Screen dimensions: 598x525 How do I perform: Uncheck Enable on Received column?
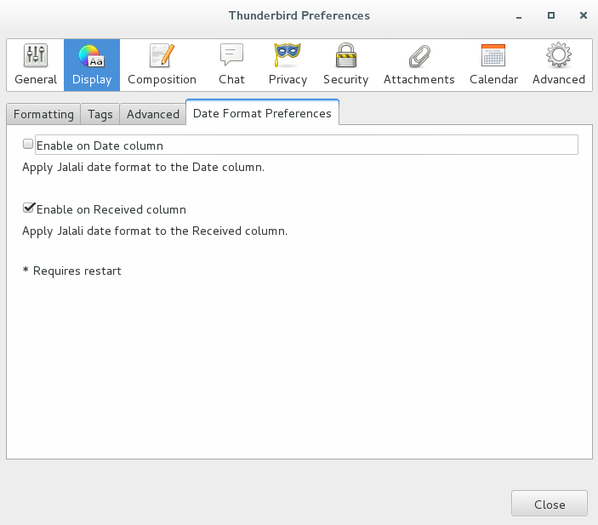tap(29, 208)
